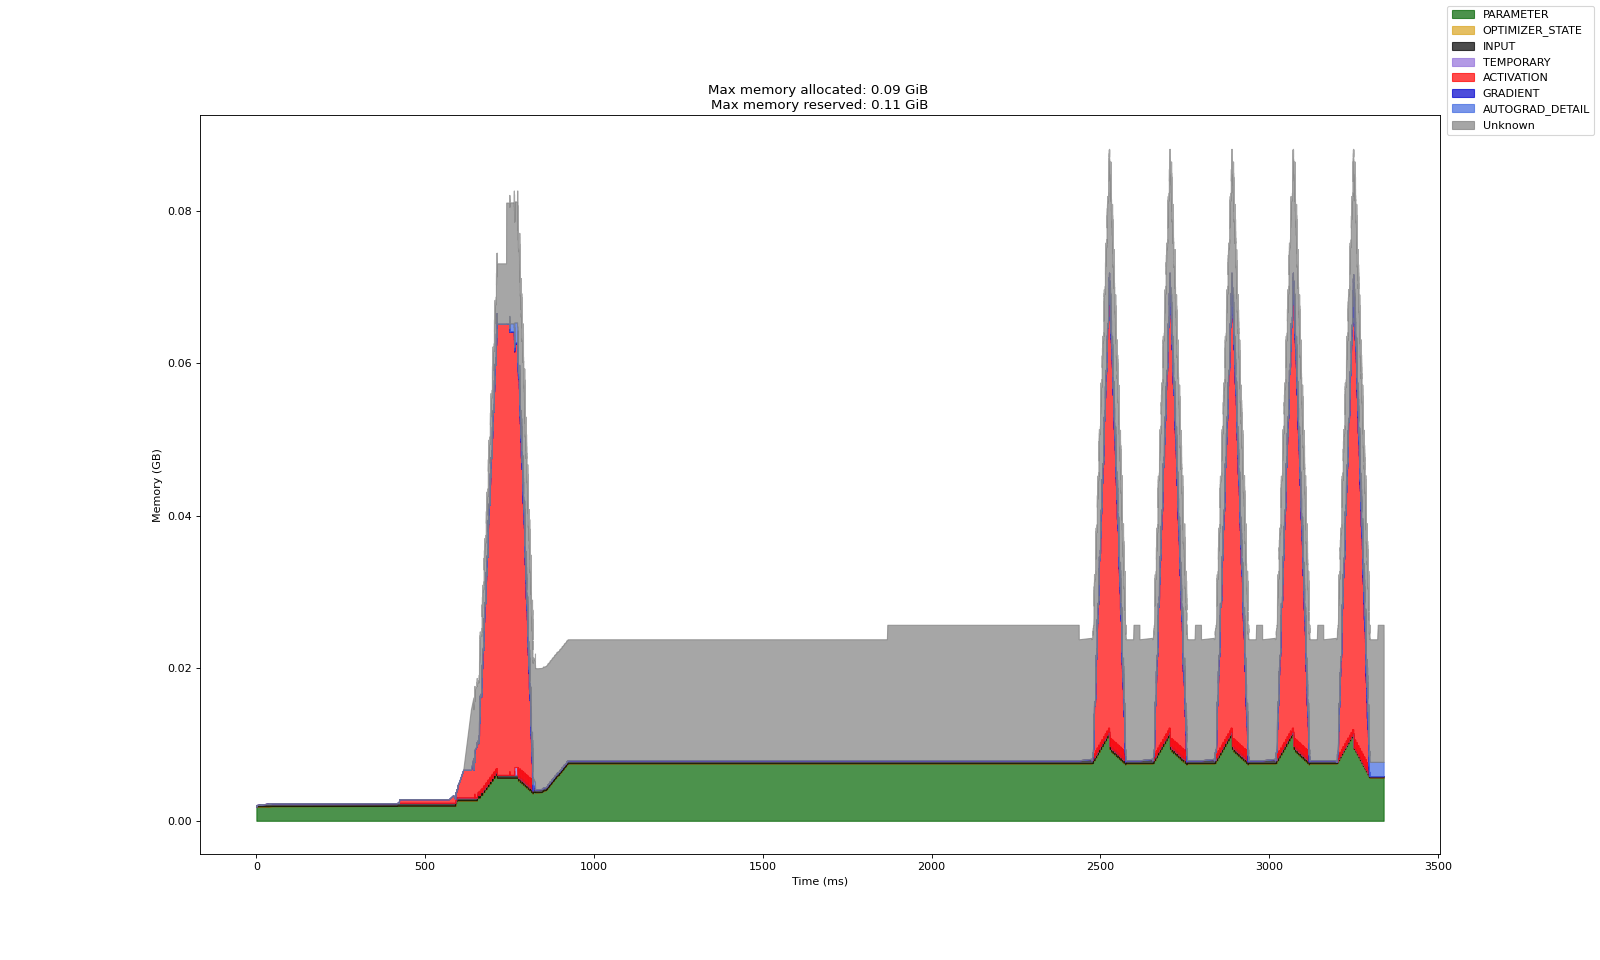Image resolution: width=1600 pixels, height=960 pixels.
Task: Select the OPTIMIZER_STATE legend label
Action: pos(1532,31)
